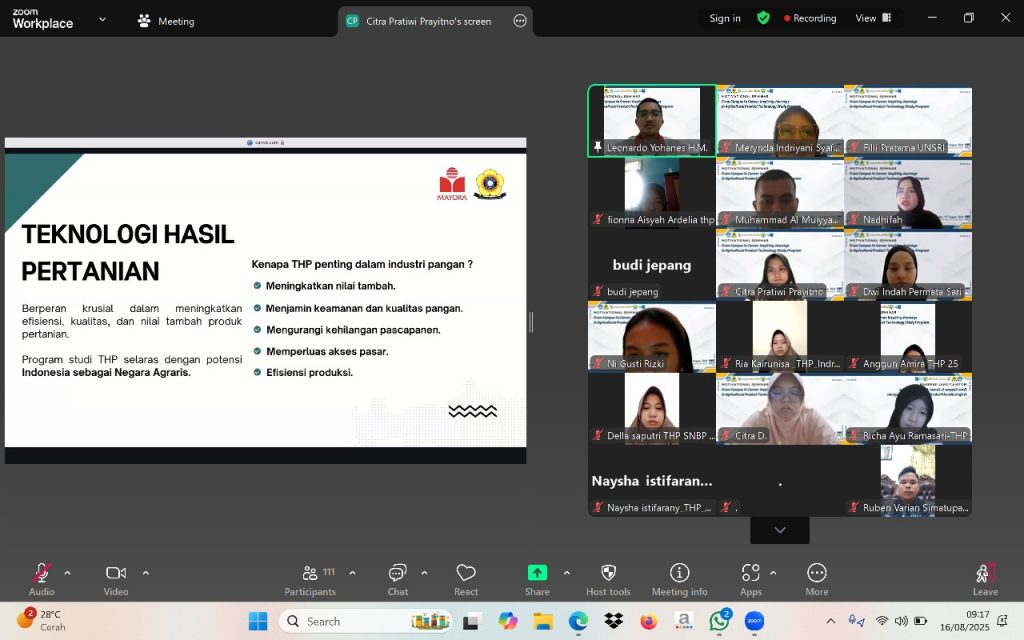This screenshot has width=1024, height=640.
Task: Expand the video options arrow
Action: point(146,573)
